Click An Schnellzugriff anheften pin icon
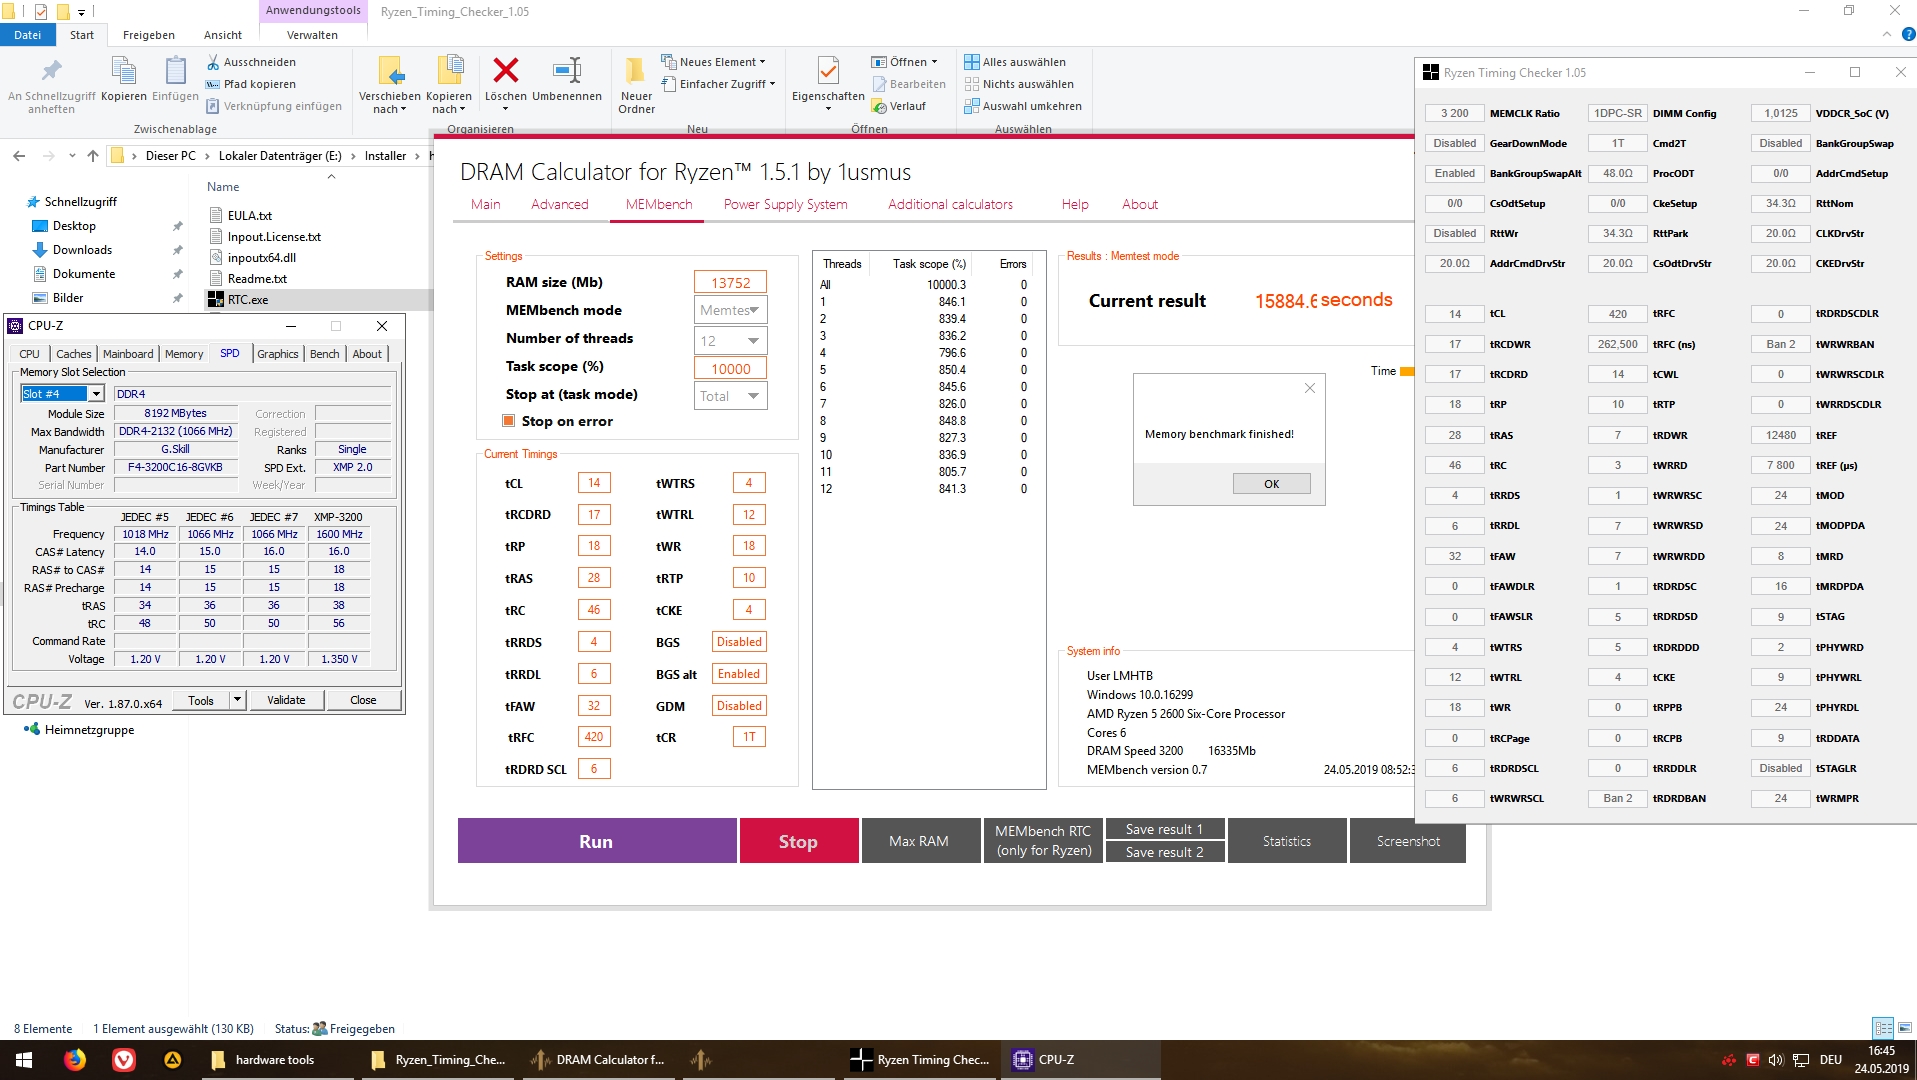 [51, 70]
